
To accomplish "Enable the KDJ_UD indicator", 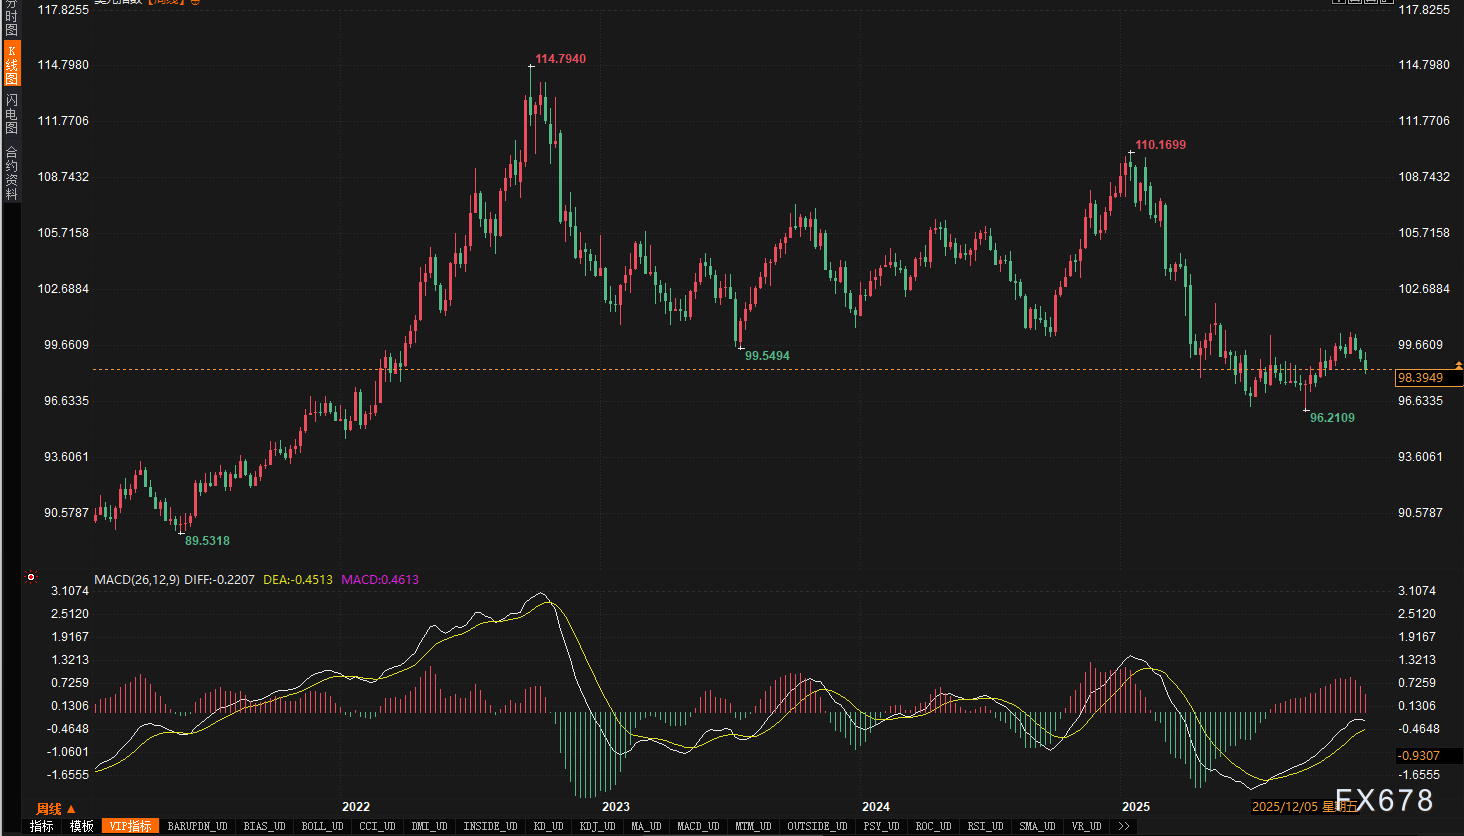I will tap(597, 826).
